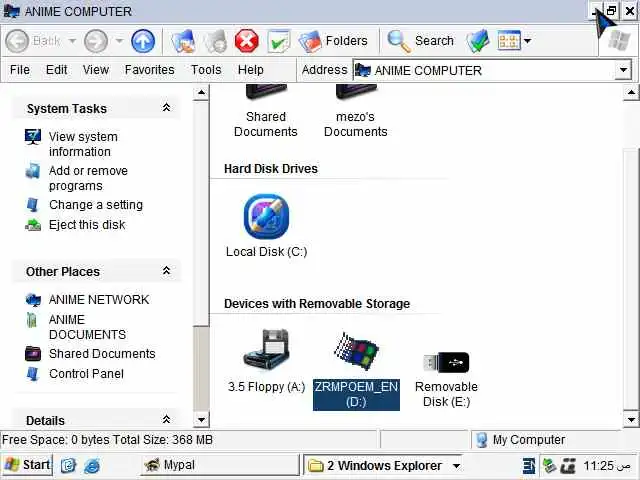Select the ZRMPOEM_EN (D:) drive

click(356, 370)
